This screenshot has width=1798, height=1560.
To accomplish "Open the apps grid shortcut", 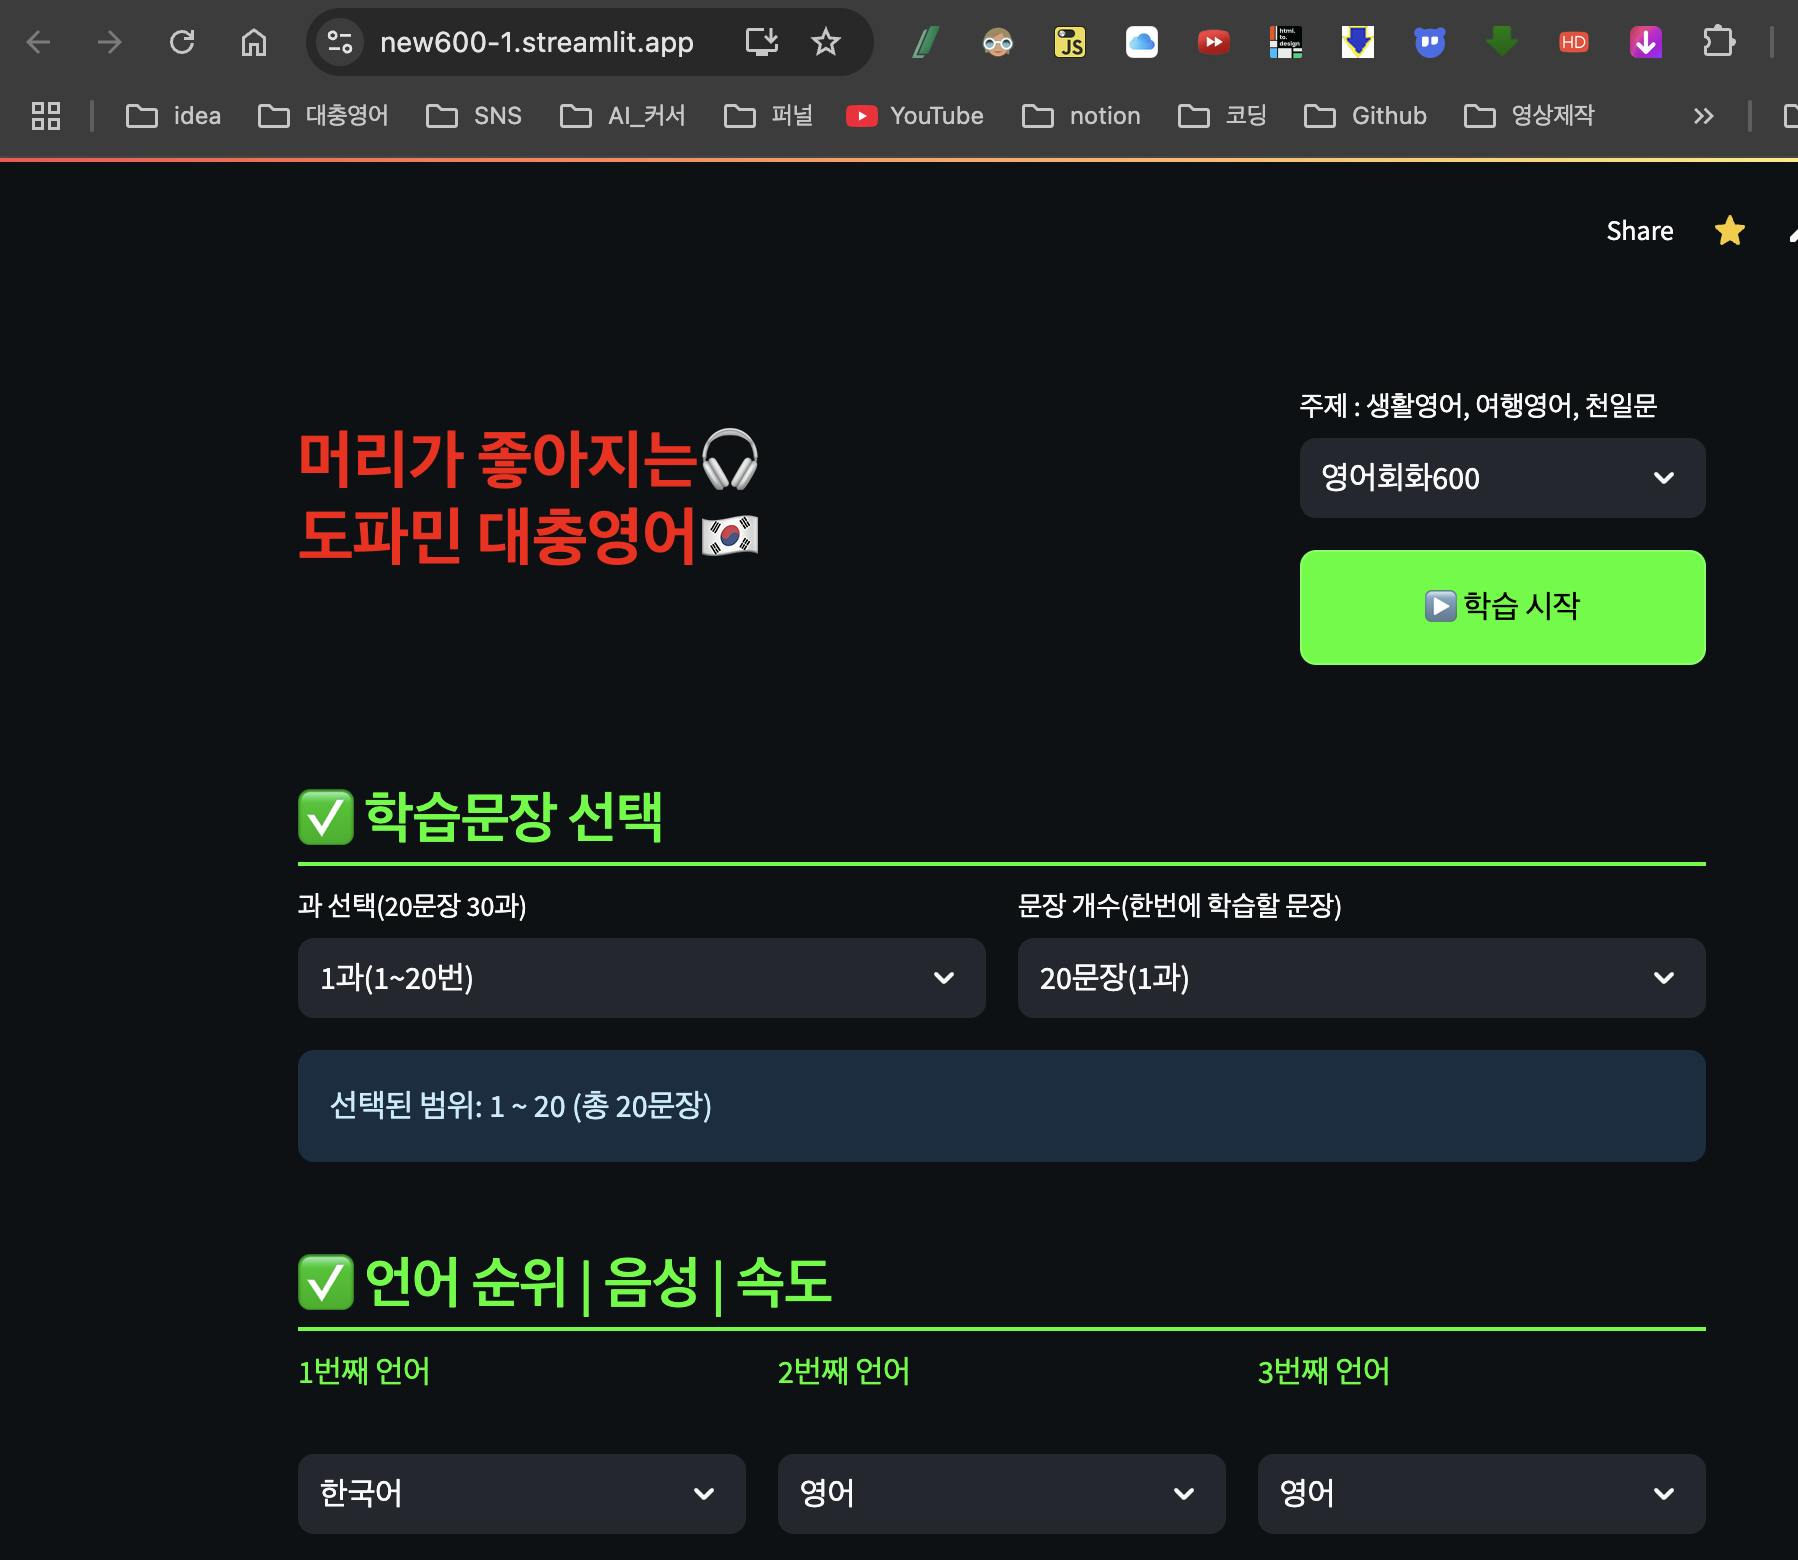I will click(x=46, y=116).
